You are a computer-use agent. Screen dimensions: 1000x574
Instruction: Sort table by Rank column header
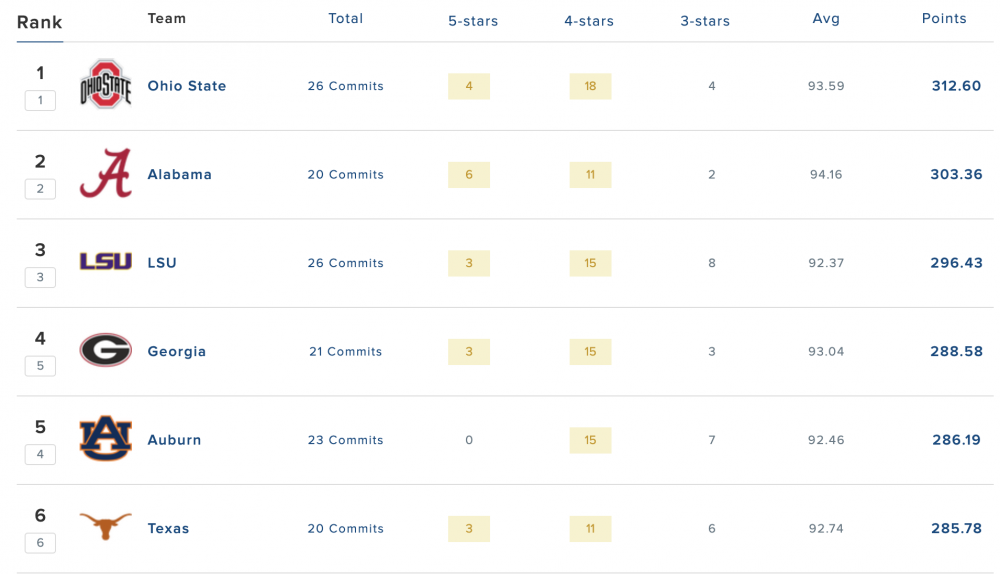click(40, 22)
